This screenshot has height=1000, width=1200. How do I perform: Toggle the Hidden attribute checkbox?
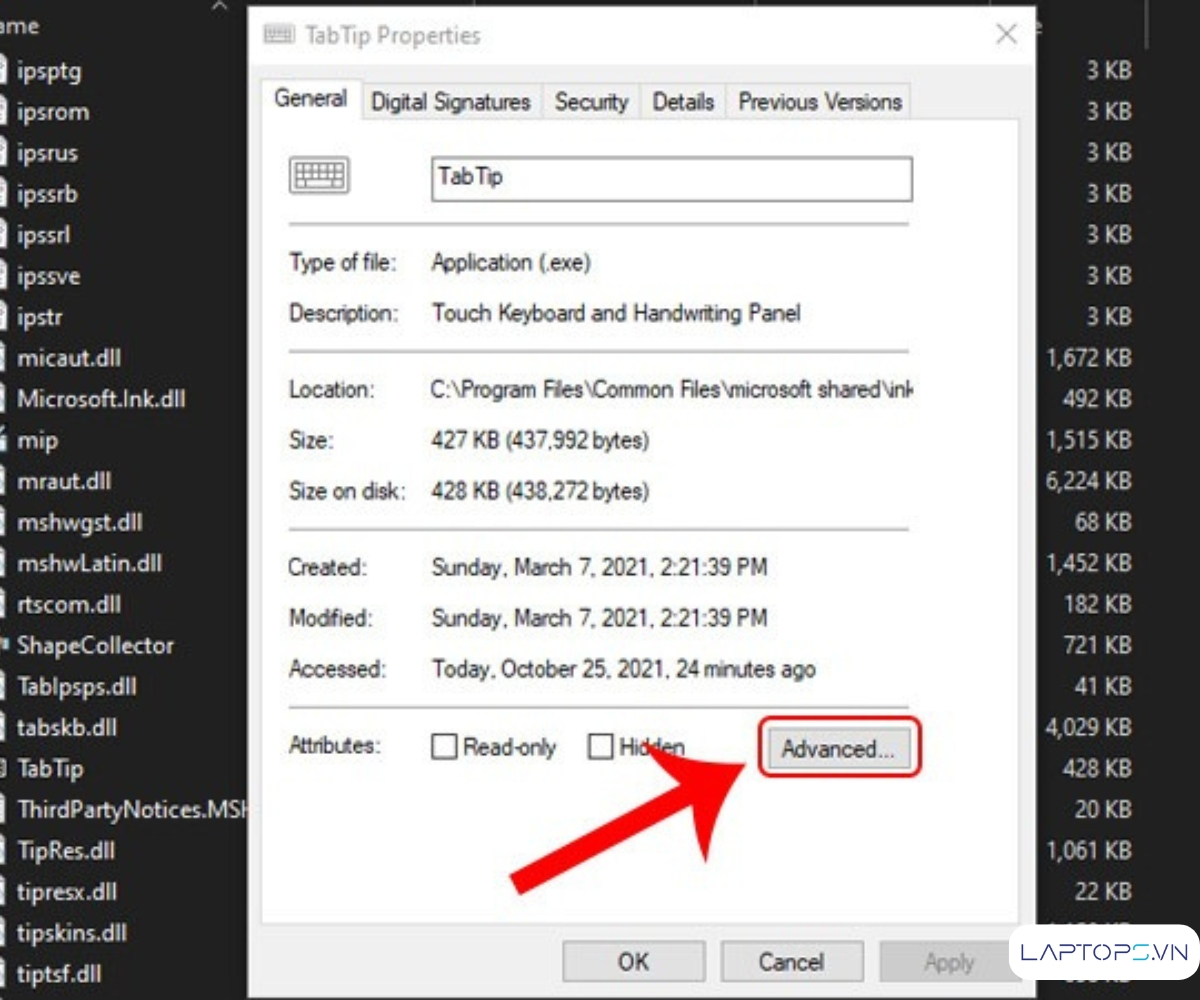tap(600, 747)
